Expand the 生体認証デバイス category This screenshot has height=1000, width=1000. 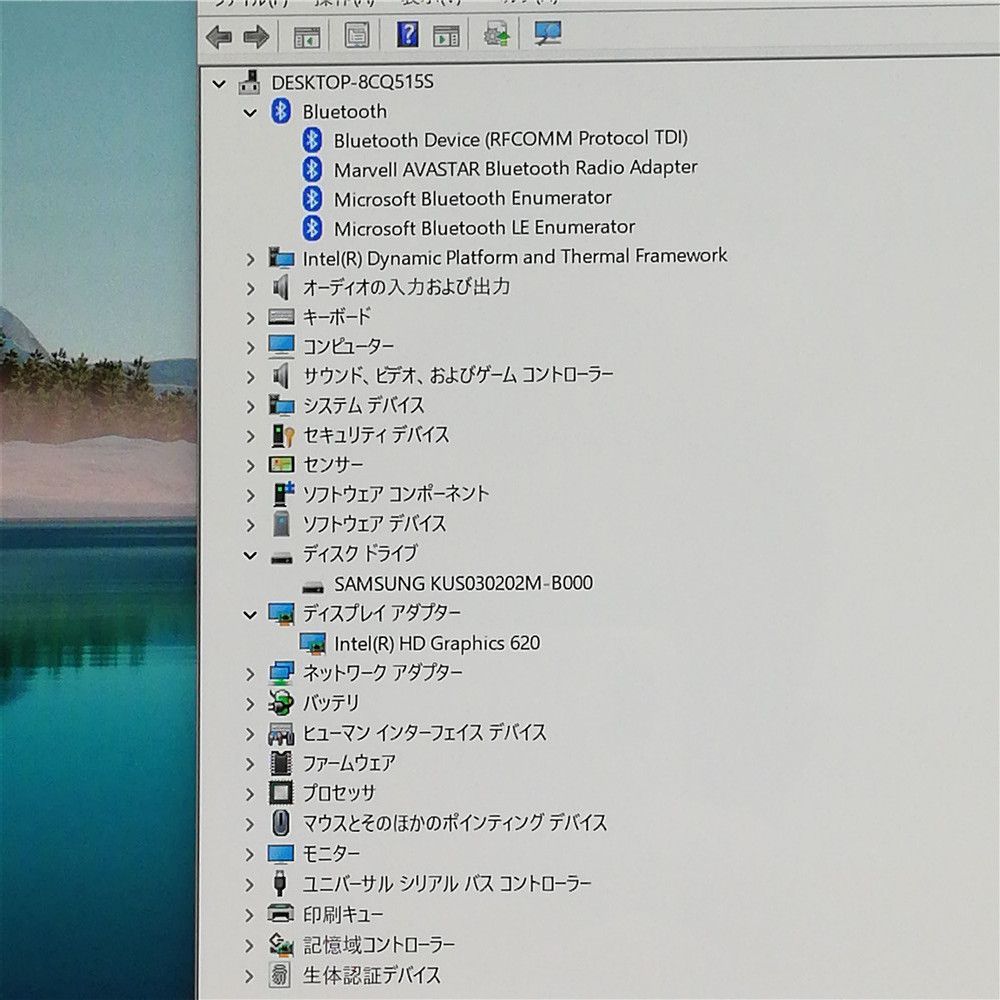pos(249,975)
